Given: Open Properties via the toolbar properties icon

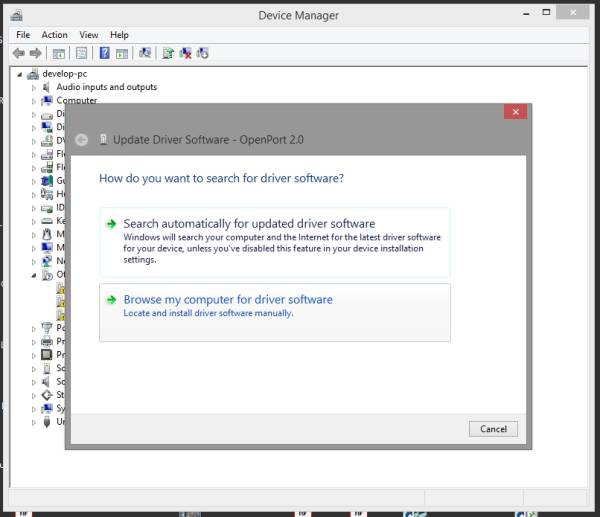Looking at the screenshot, I should pos(81,53).
